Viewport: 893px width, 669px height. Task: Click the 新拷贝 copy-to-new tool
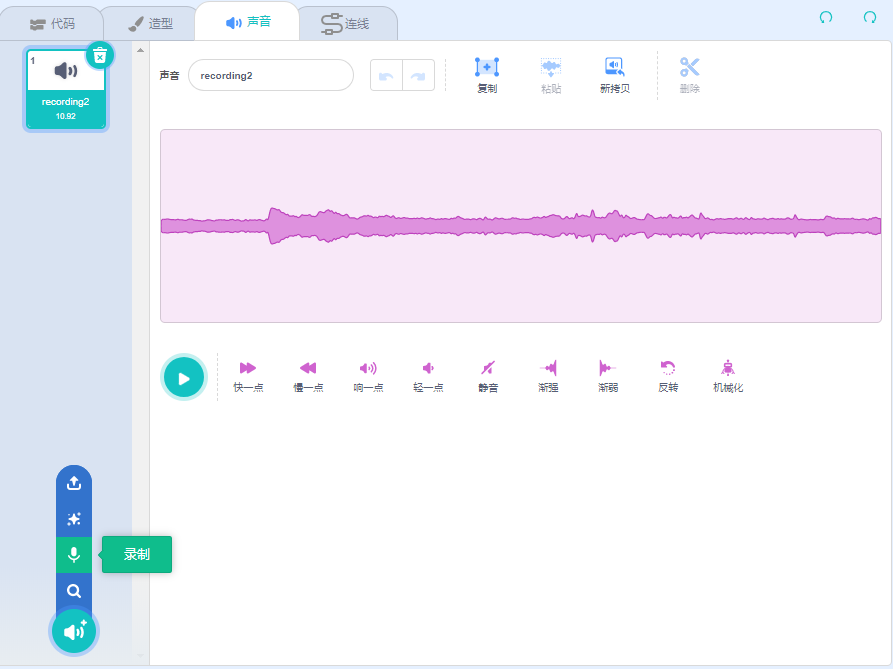pyautogui.click(x=615, y=75)
